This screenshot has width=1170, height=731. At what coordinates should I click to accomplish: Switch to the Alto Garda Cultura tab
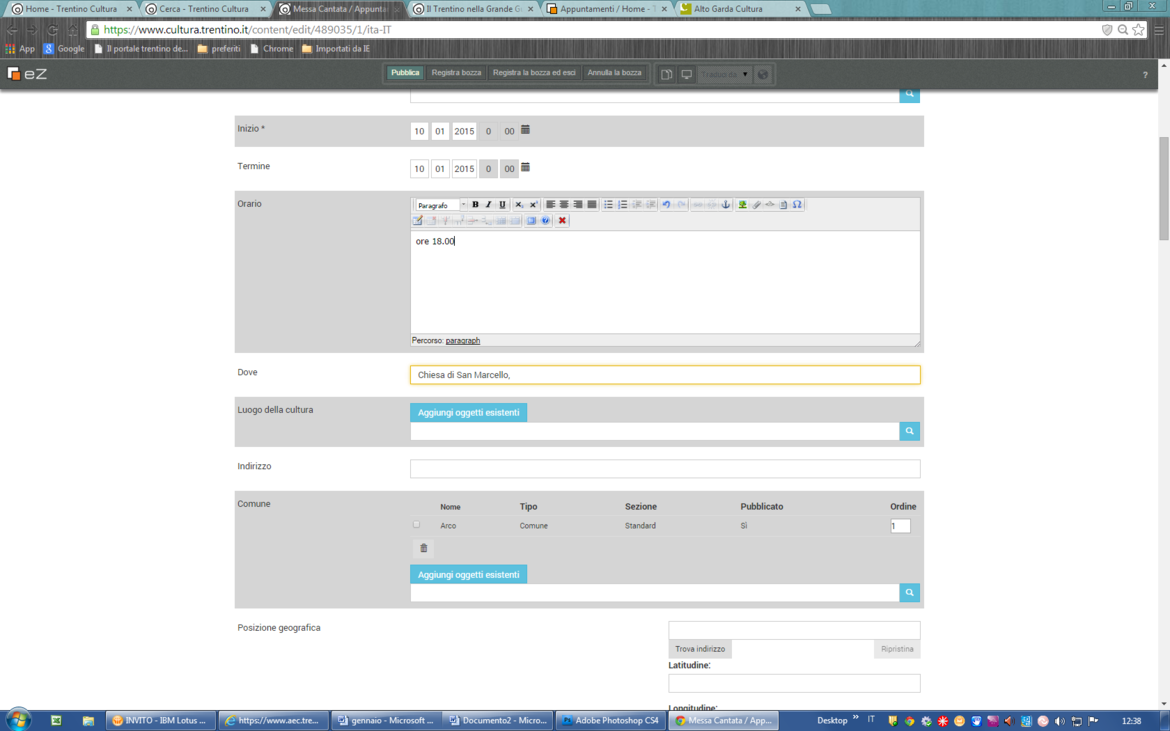click(x=738, y=9)
